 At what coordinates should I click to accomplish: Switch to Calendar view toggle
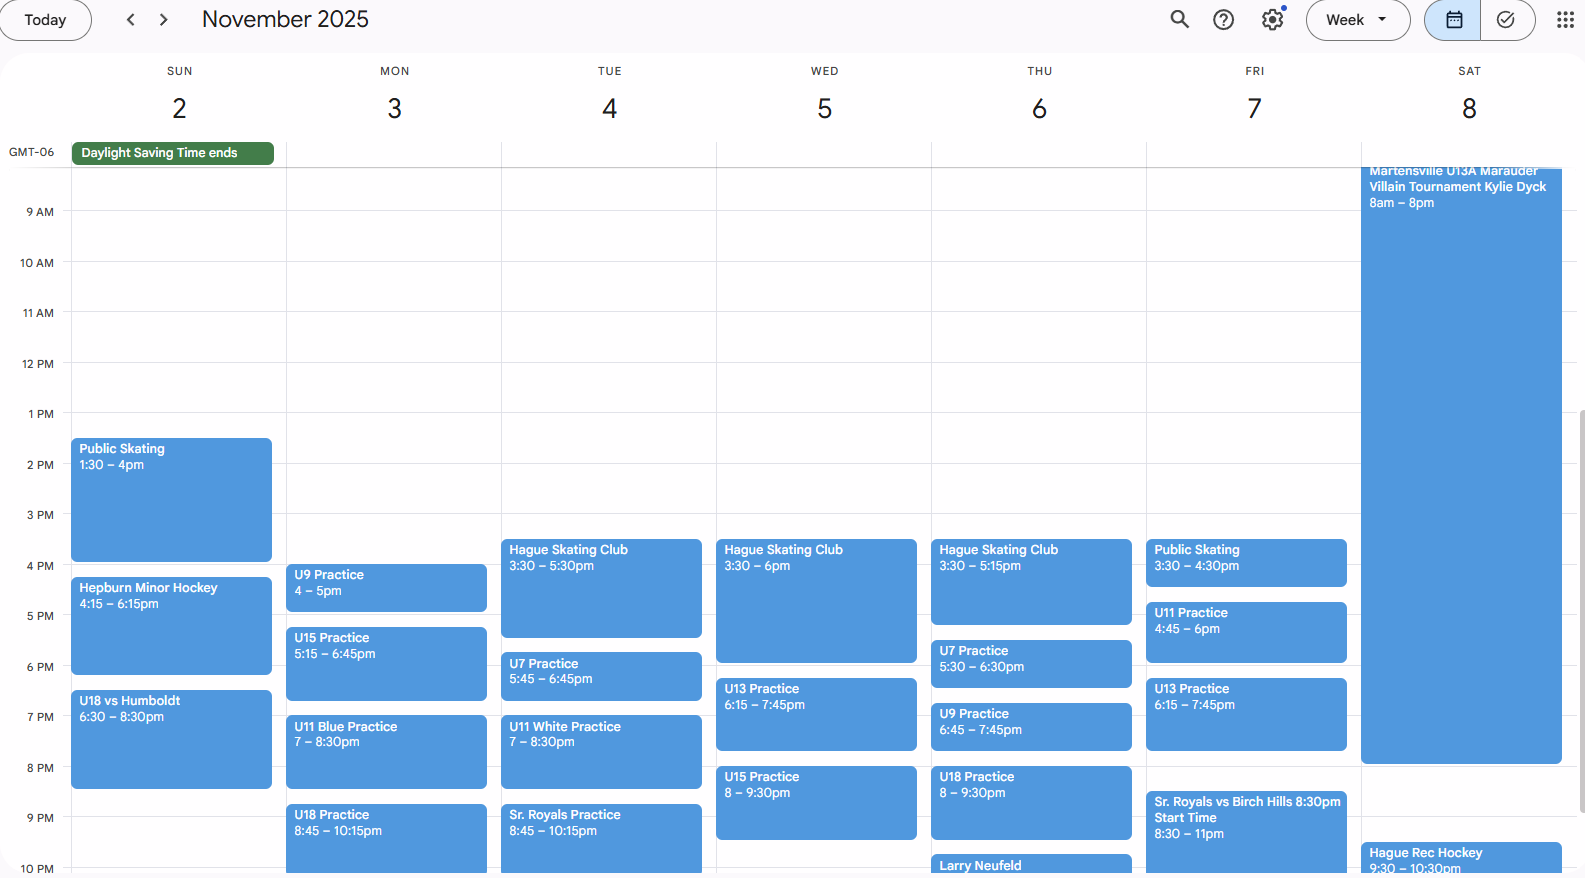click(x=1453, y=20)
